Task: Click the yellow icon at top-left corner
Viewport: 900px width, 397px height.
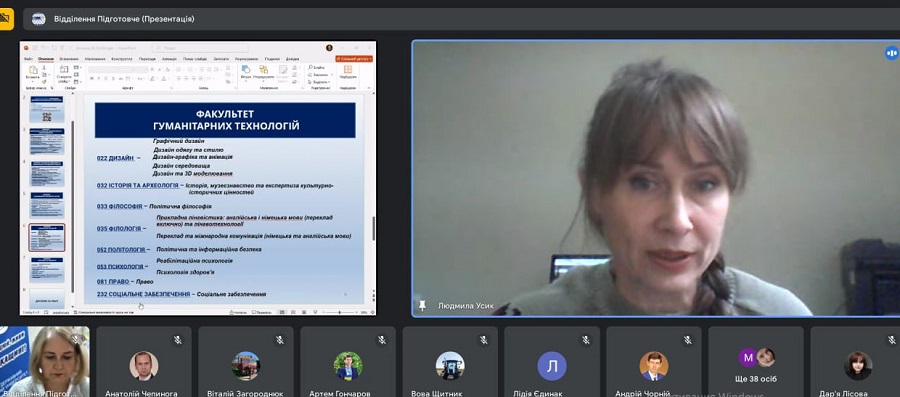Action: 6,19
